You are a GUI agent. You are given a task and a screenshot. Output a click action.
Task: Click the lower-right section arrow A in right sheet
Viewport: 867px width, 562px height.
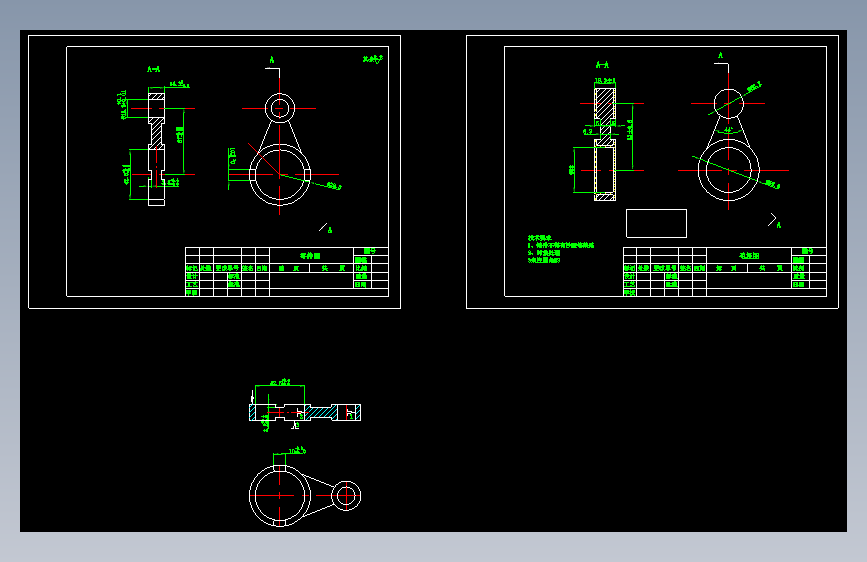click(774, 221)
